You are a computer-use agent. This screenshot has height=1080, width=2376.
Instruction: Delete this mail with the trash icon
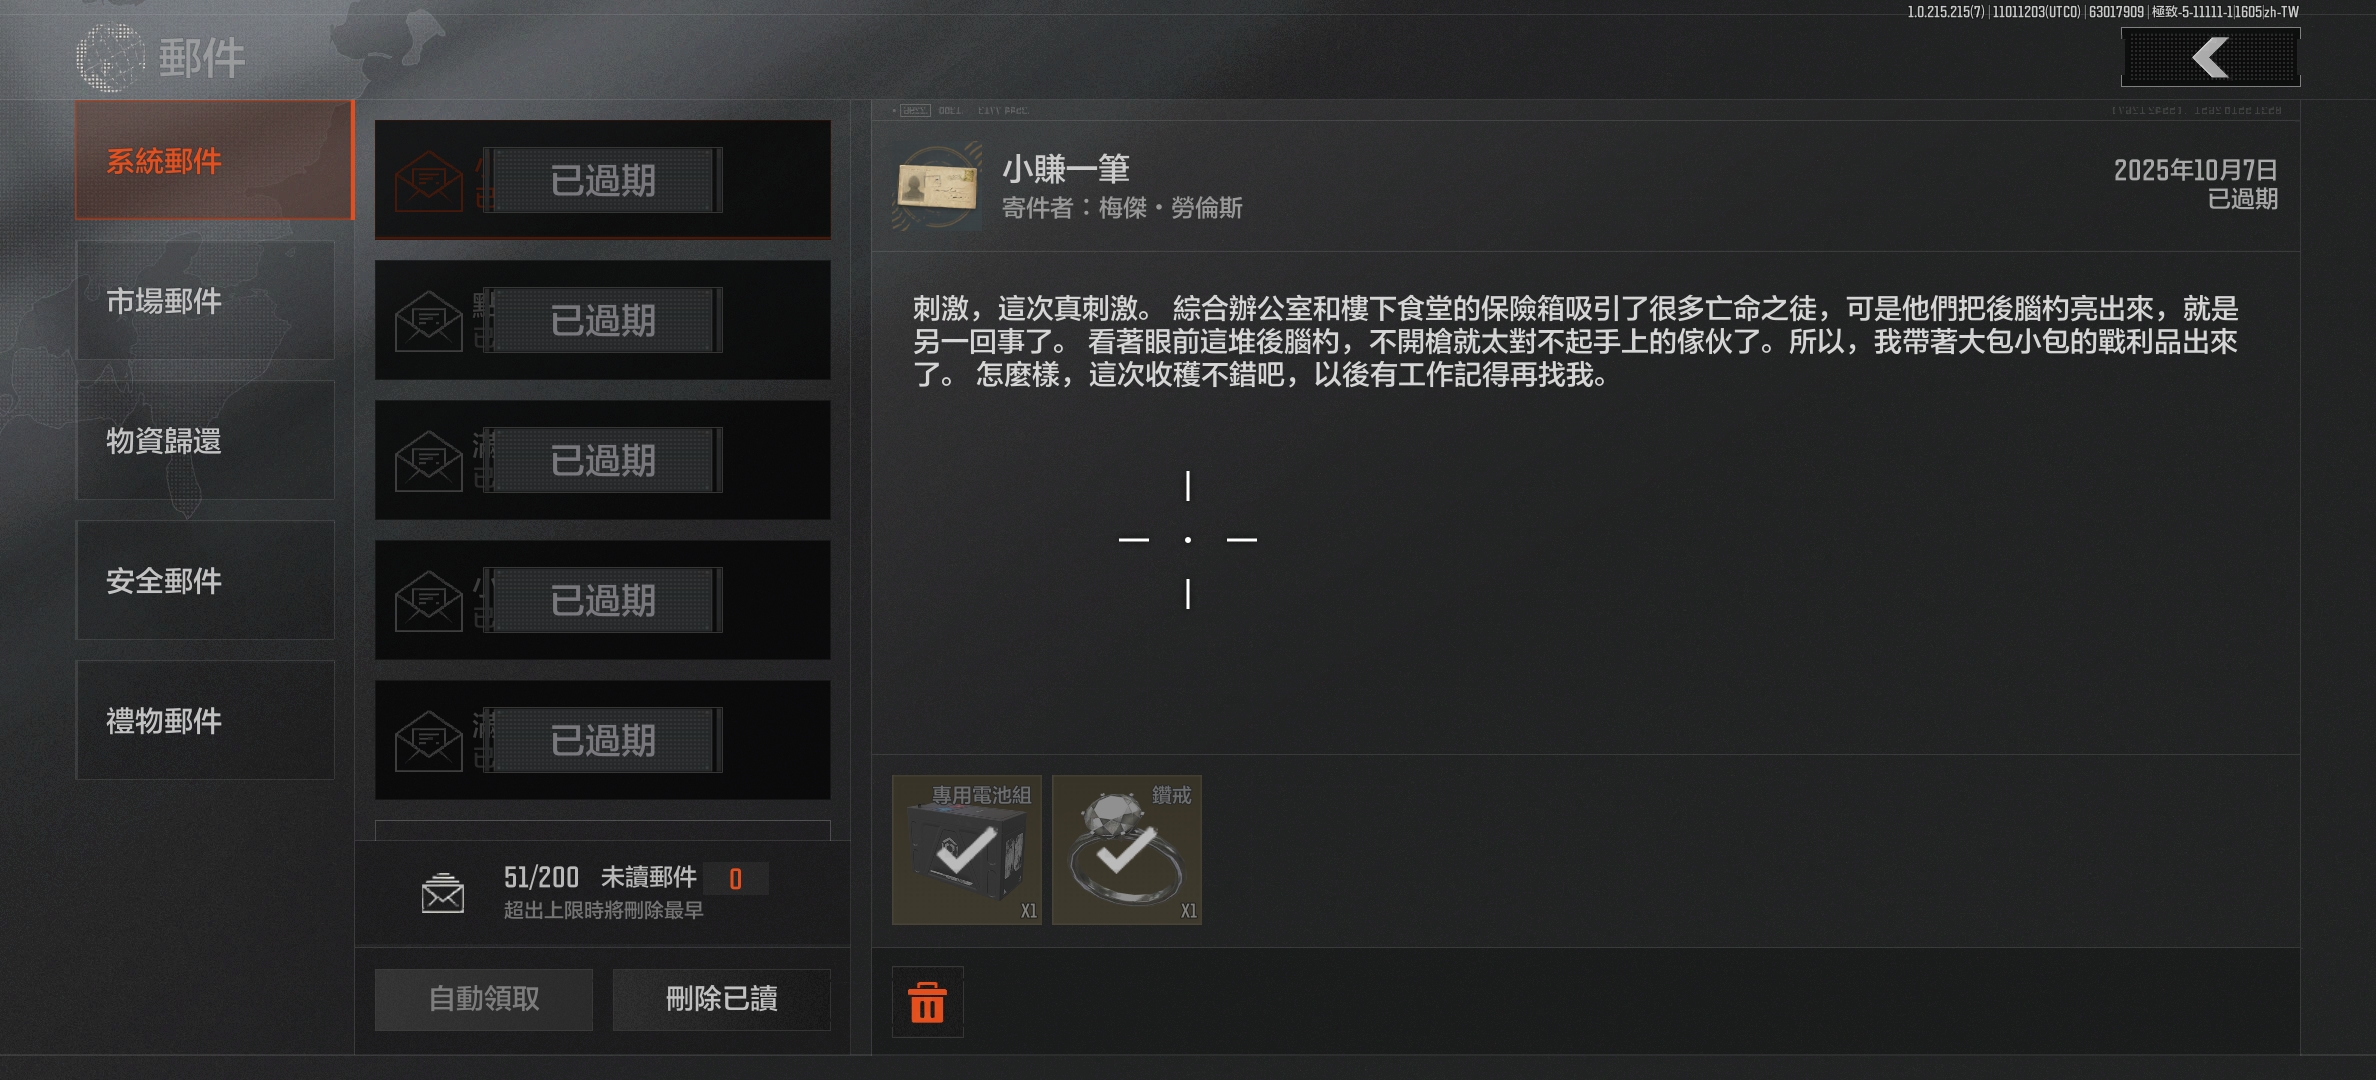(927, 1002)
